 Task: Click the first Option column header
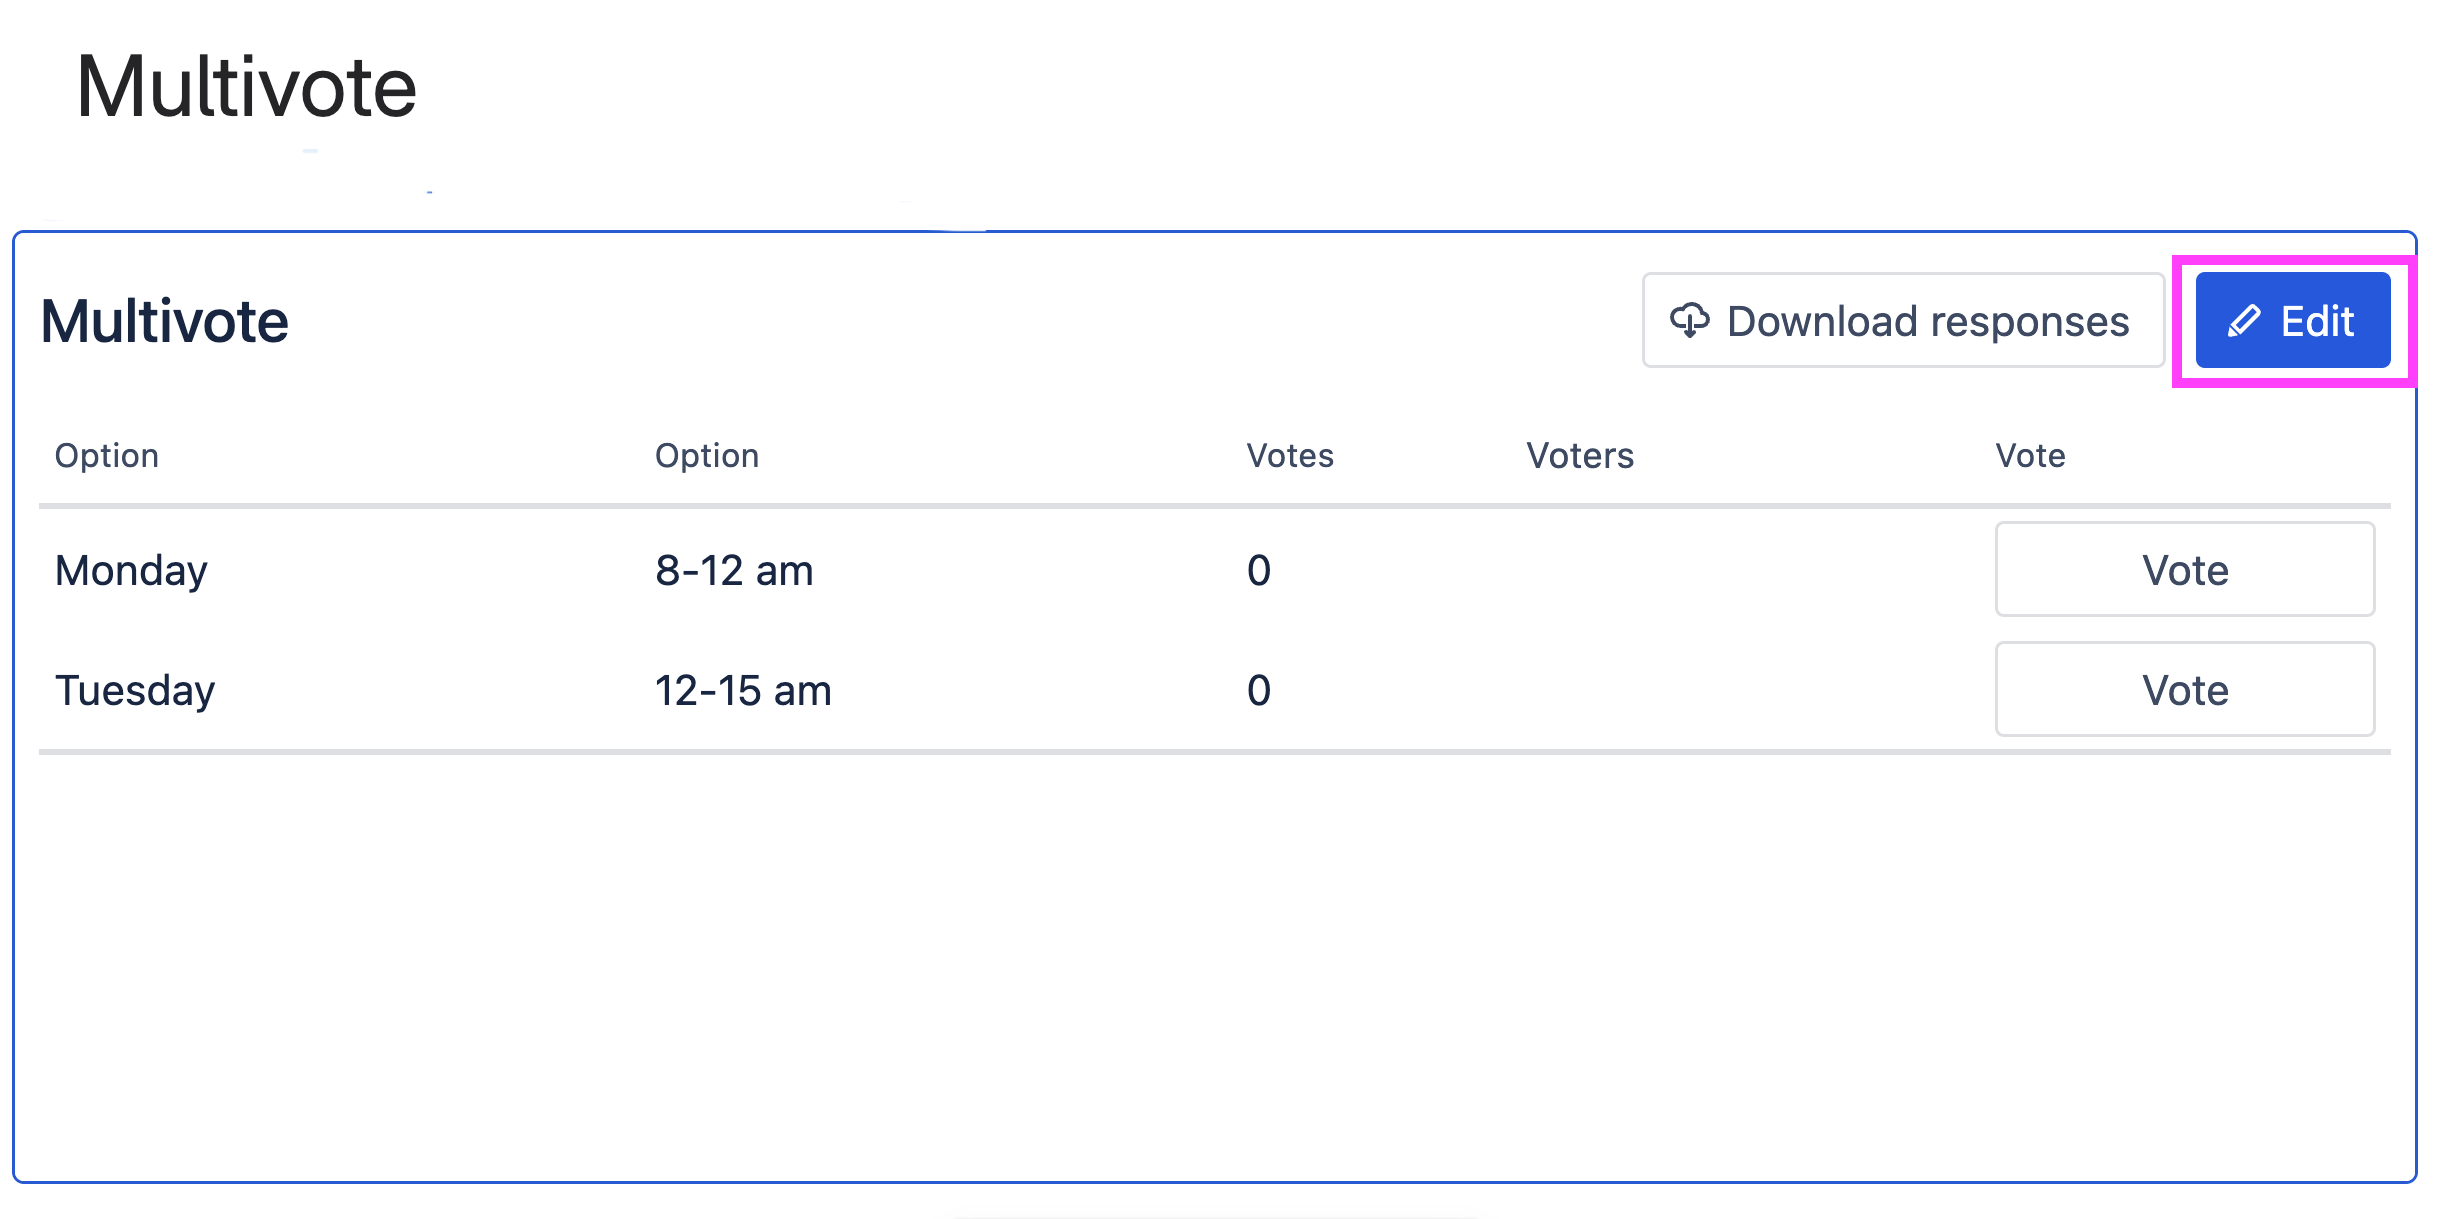[107, 456]
